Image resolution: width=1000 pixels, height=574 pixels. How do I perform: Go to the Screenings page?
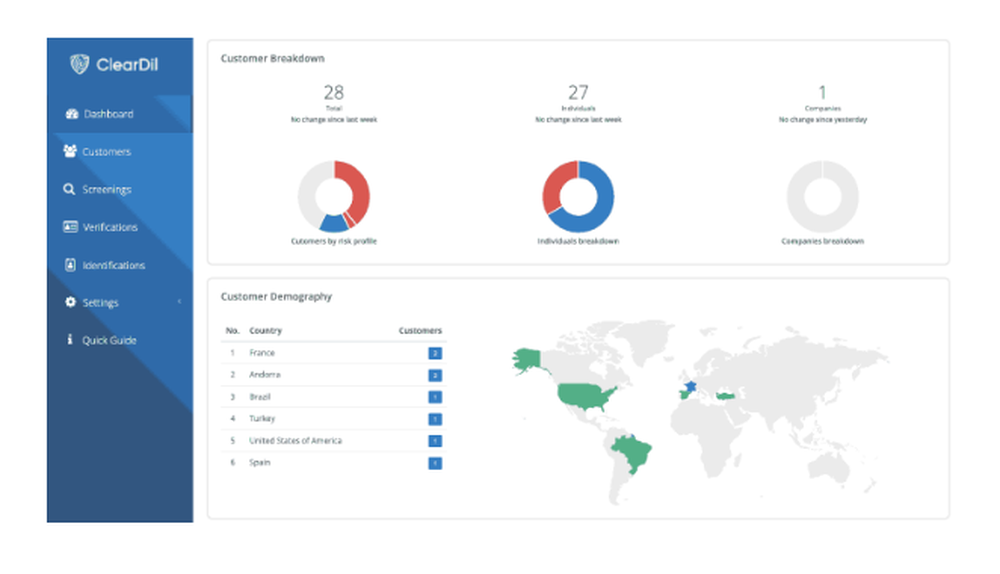pyautogui.click(x=120, y=189)
